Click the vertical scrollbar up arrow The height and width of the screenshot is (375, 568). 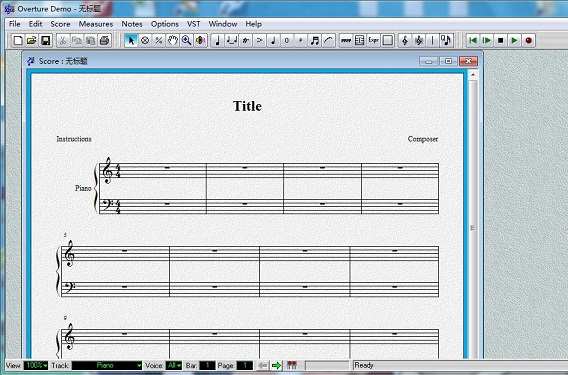473,75
